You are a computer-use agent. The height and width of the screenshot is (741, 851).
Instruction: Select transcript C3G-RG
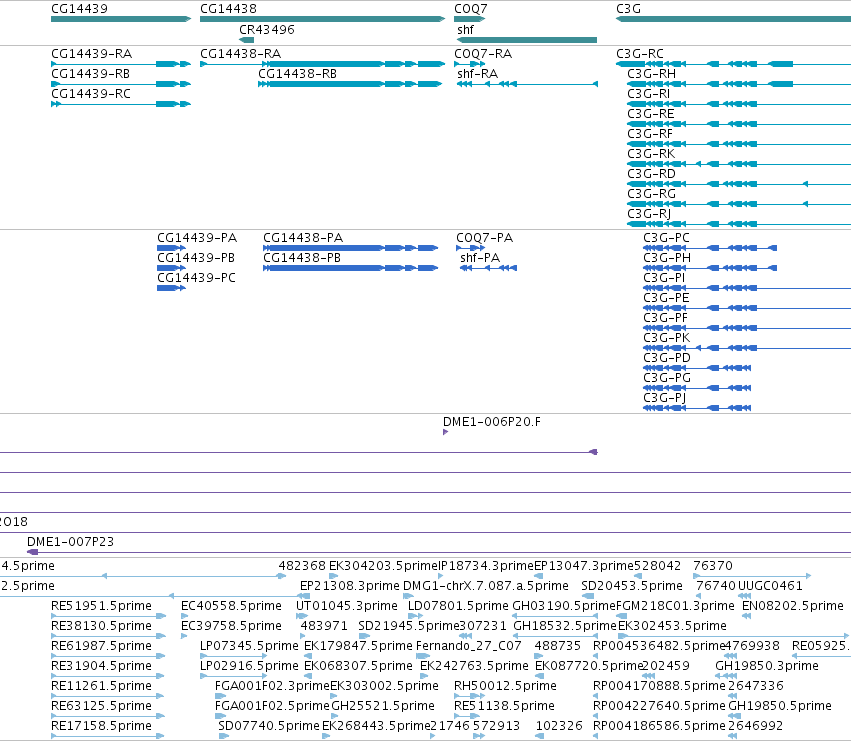tap(652, 194)
